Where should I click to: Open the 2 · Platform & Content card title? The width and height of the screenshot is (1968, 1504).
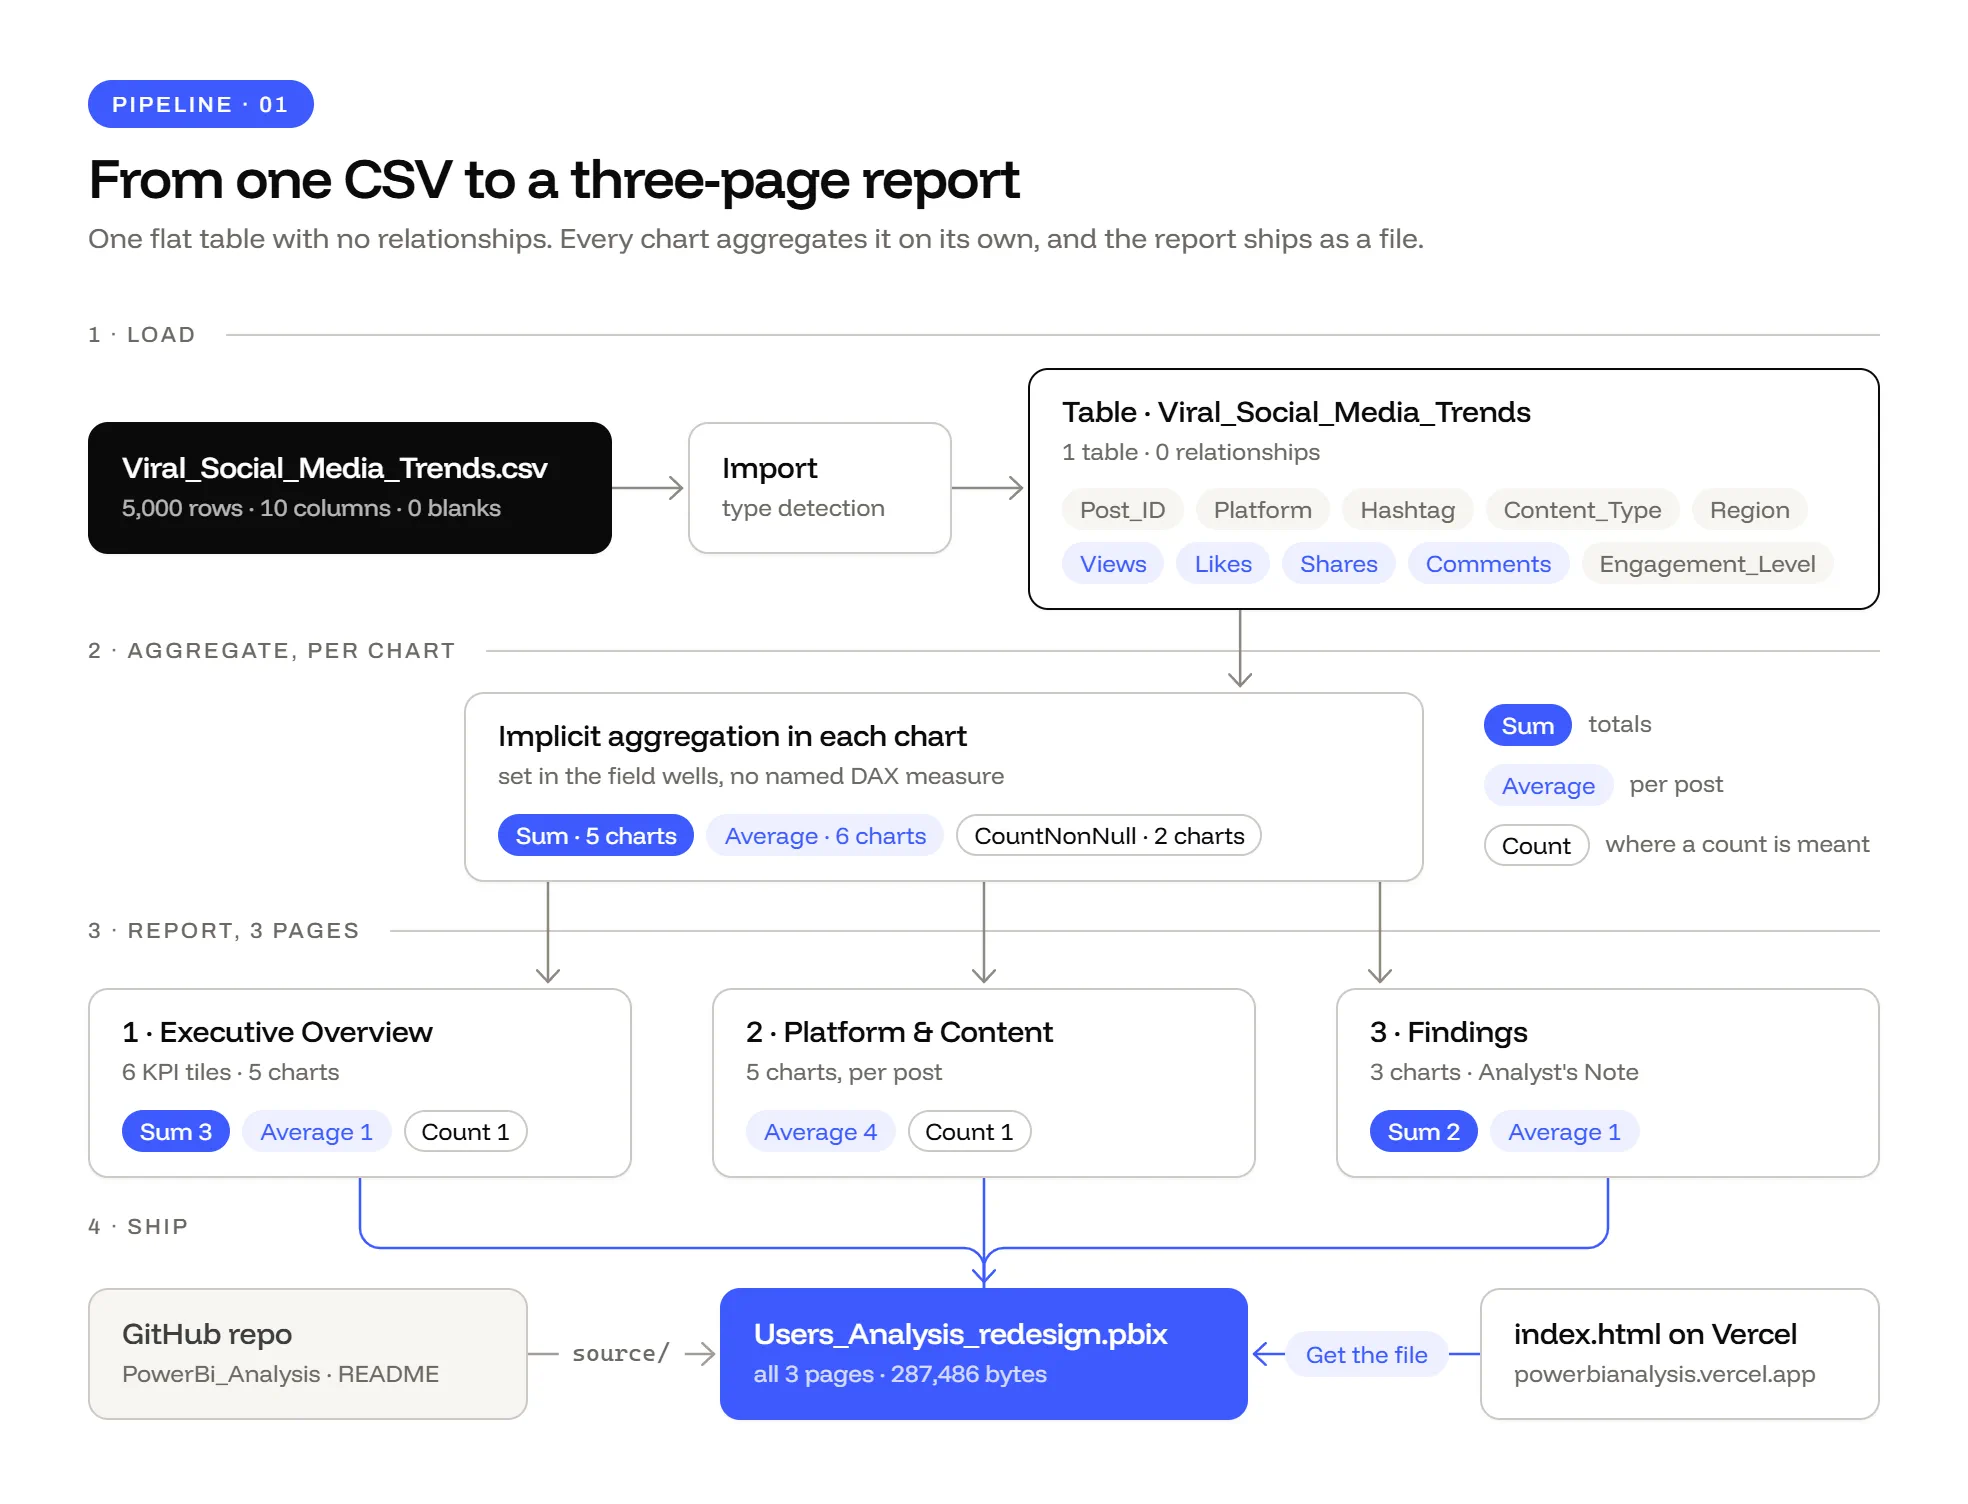click(899, 1032)
